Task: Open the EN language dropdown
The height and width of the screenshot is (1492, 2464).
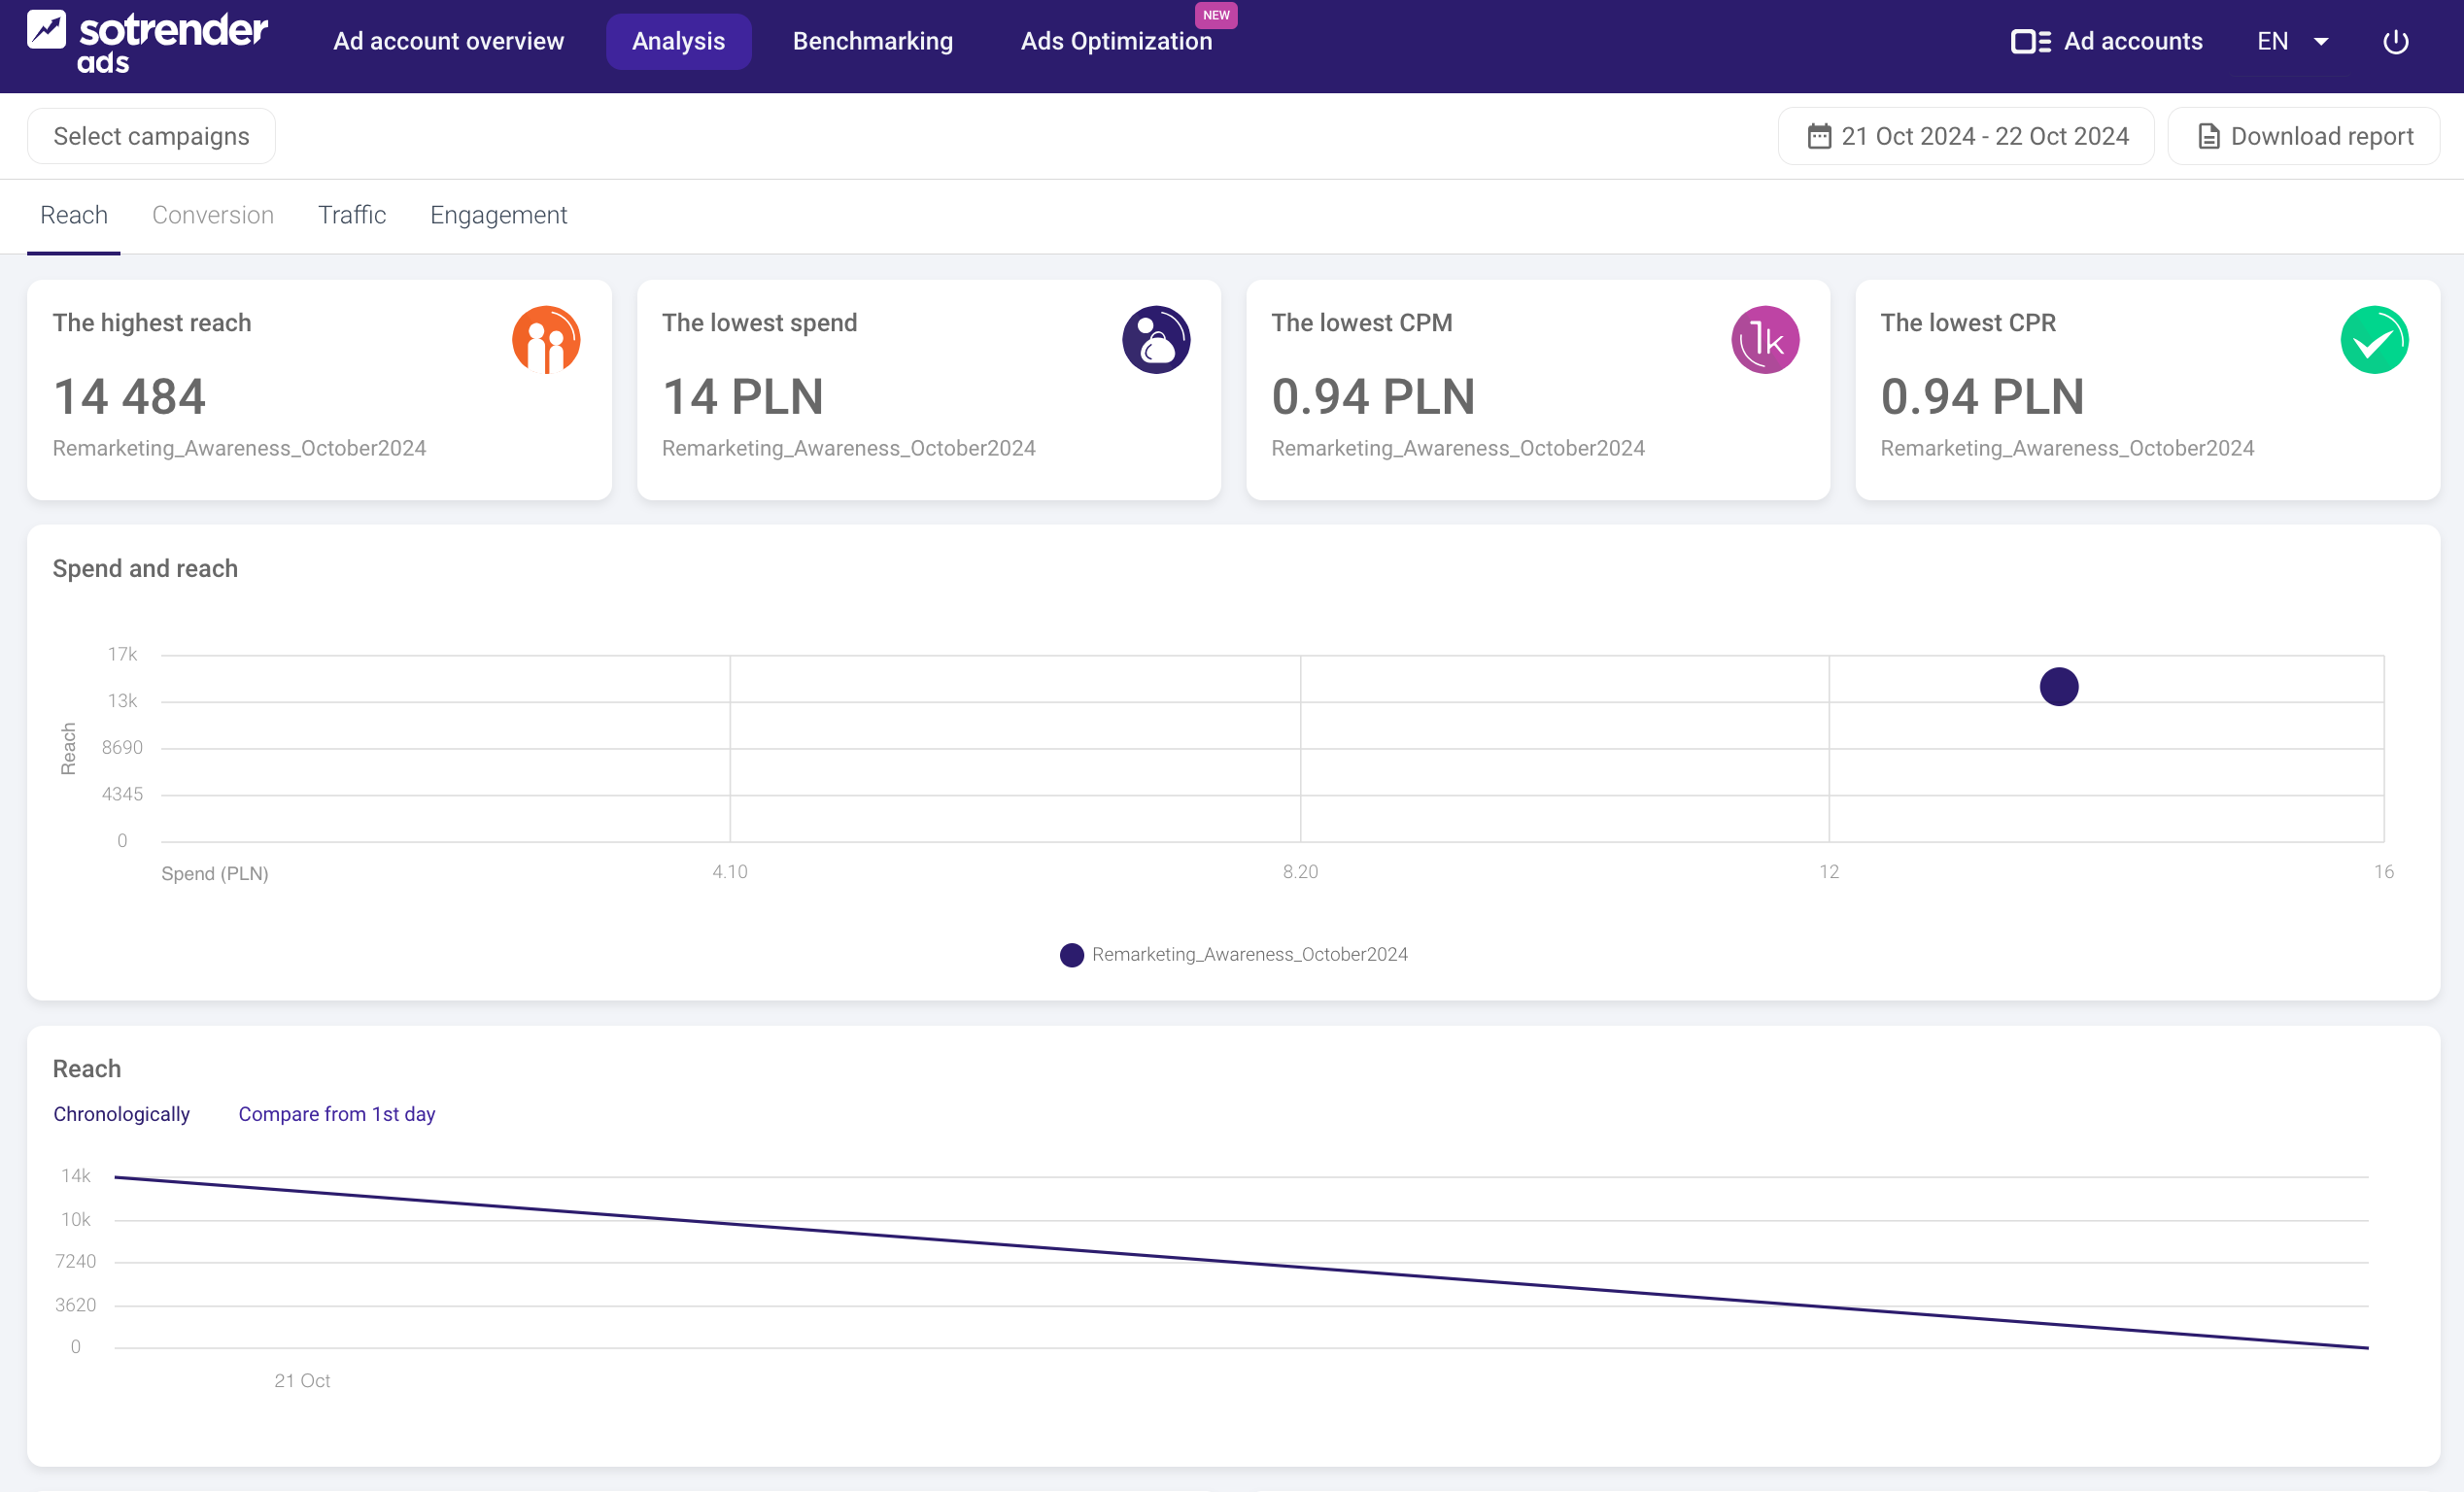Action: (x=2292, y=42)
